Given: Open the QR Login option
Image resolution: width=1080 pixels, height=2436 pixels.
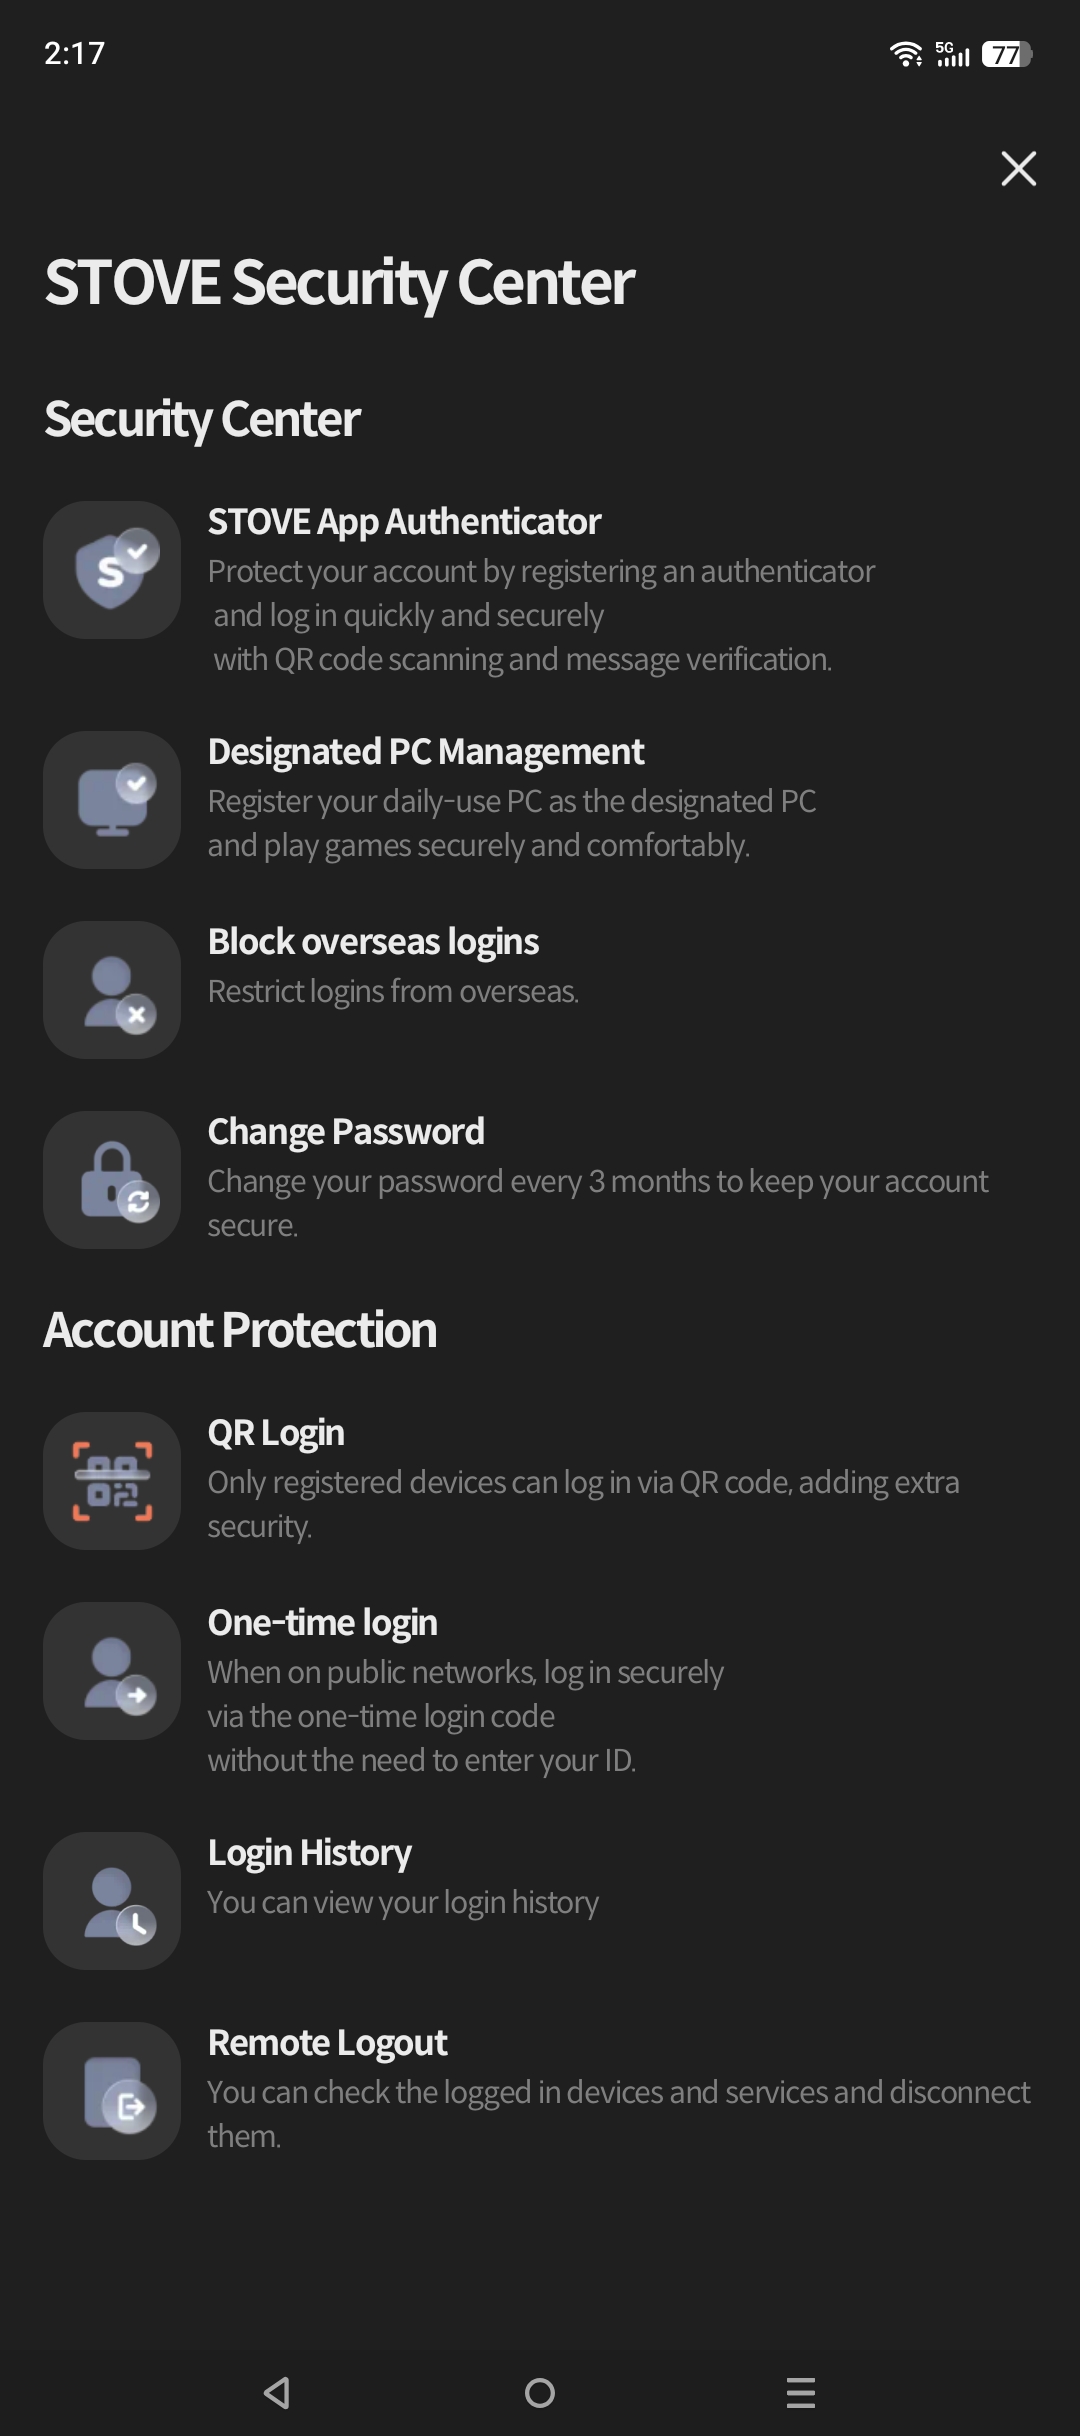Looking at the screenshot, I should click(276, 1433).
